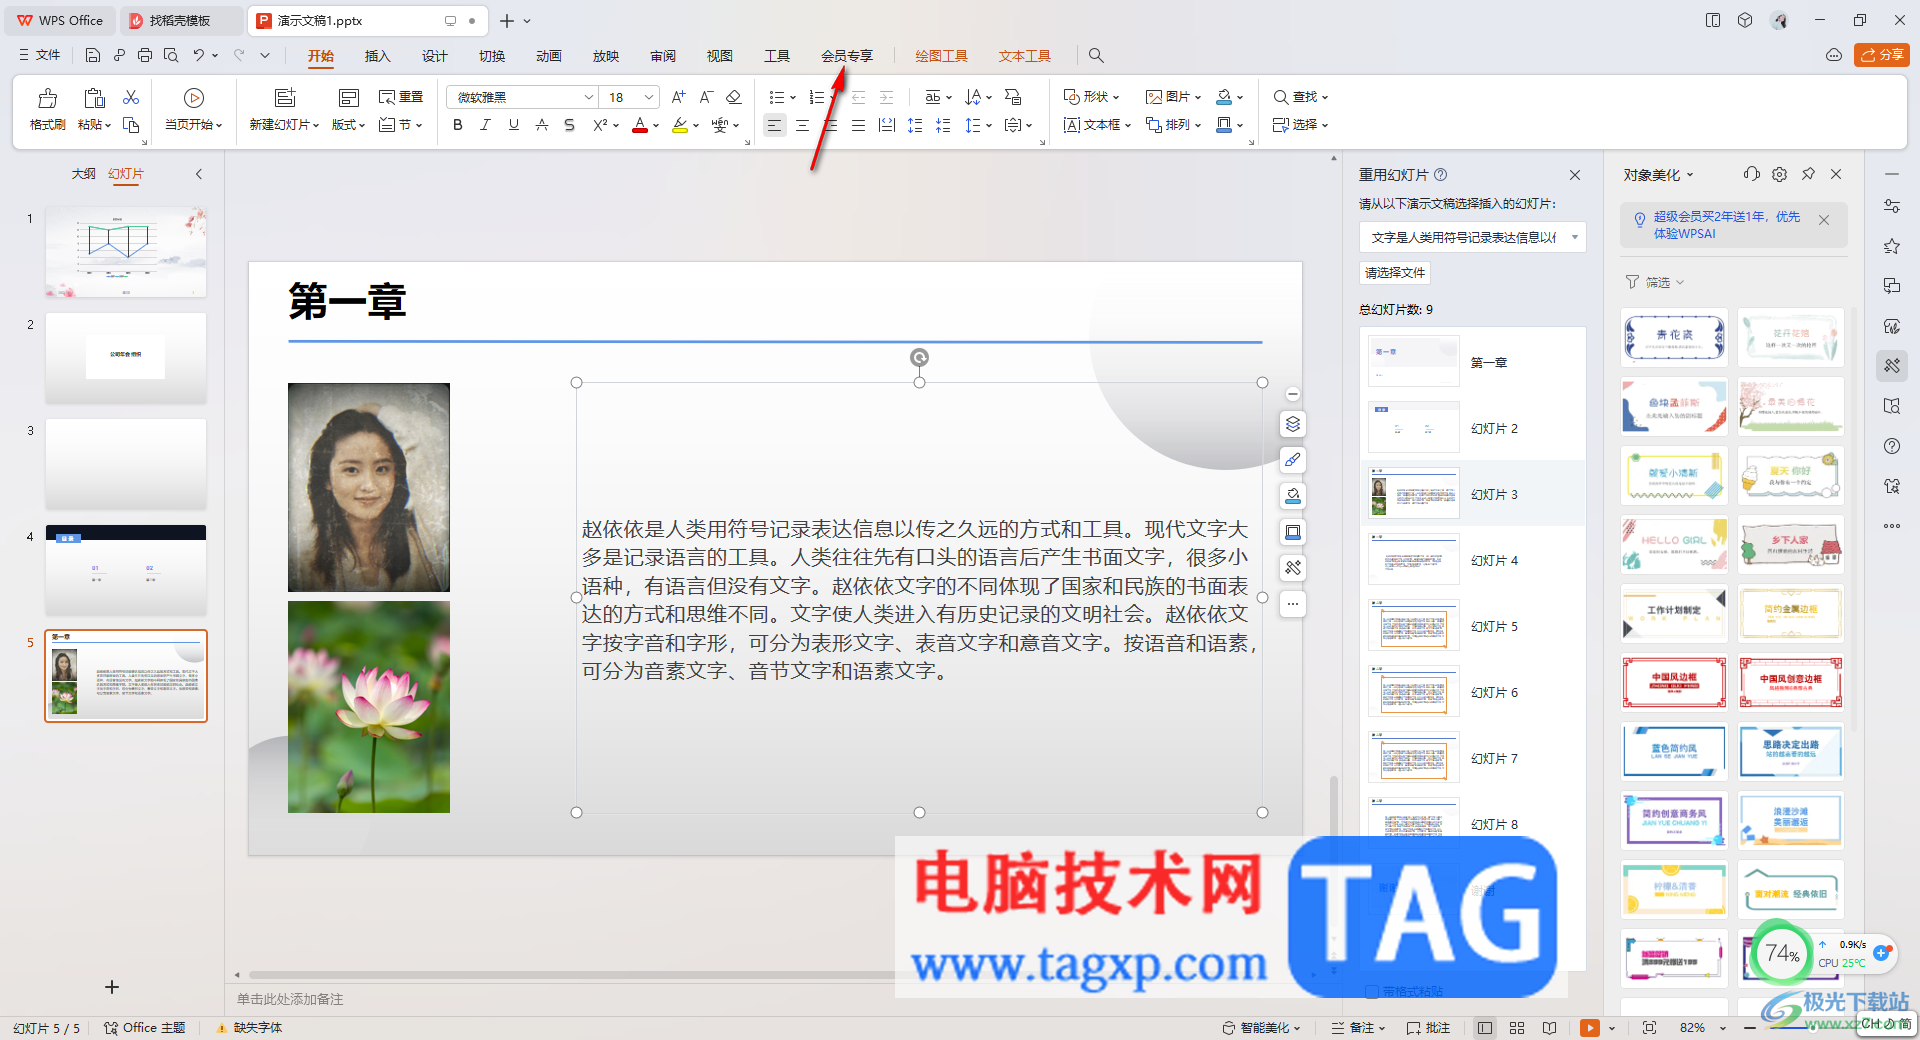Open the question-mark help icon in sidebar
Viewport: 1920px width, 1040px height.
1892,446
